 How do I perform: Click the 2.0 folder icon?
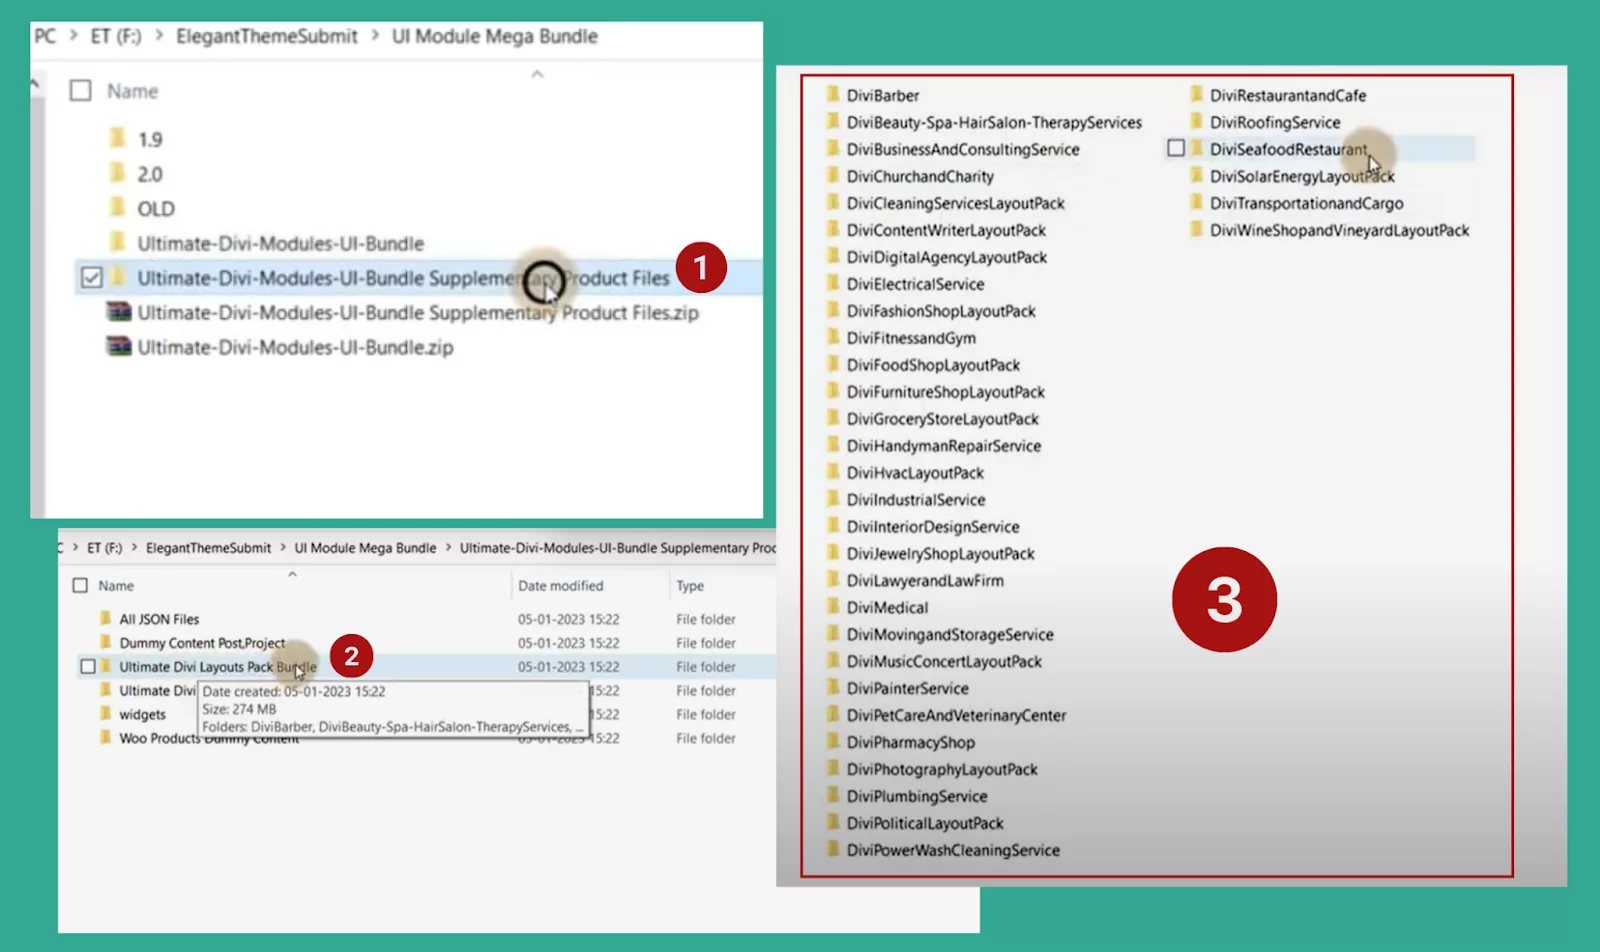(x=118, y=173)
